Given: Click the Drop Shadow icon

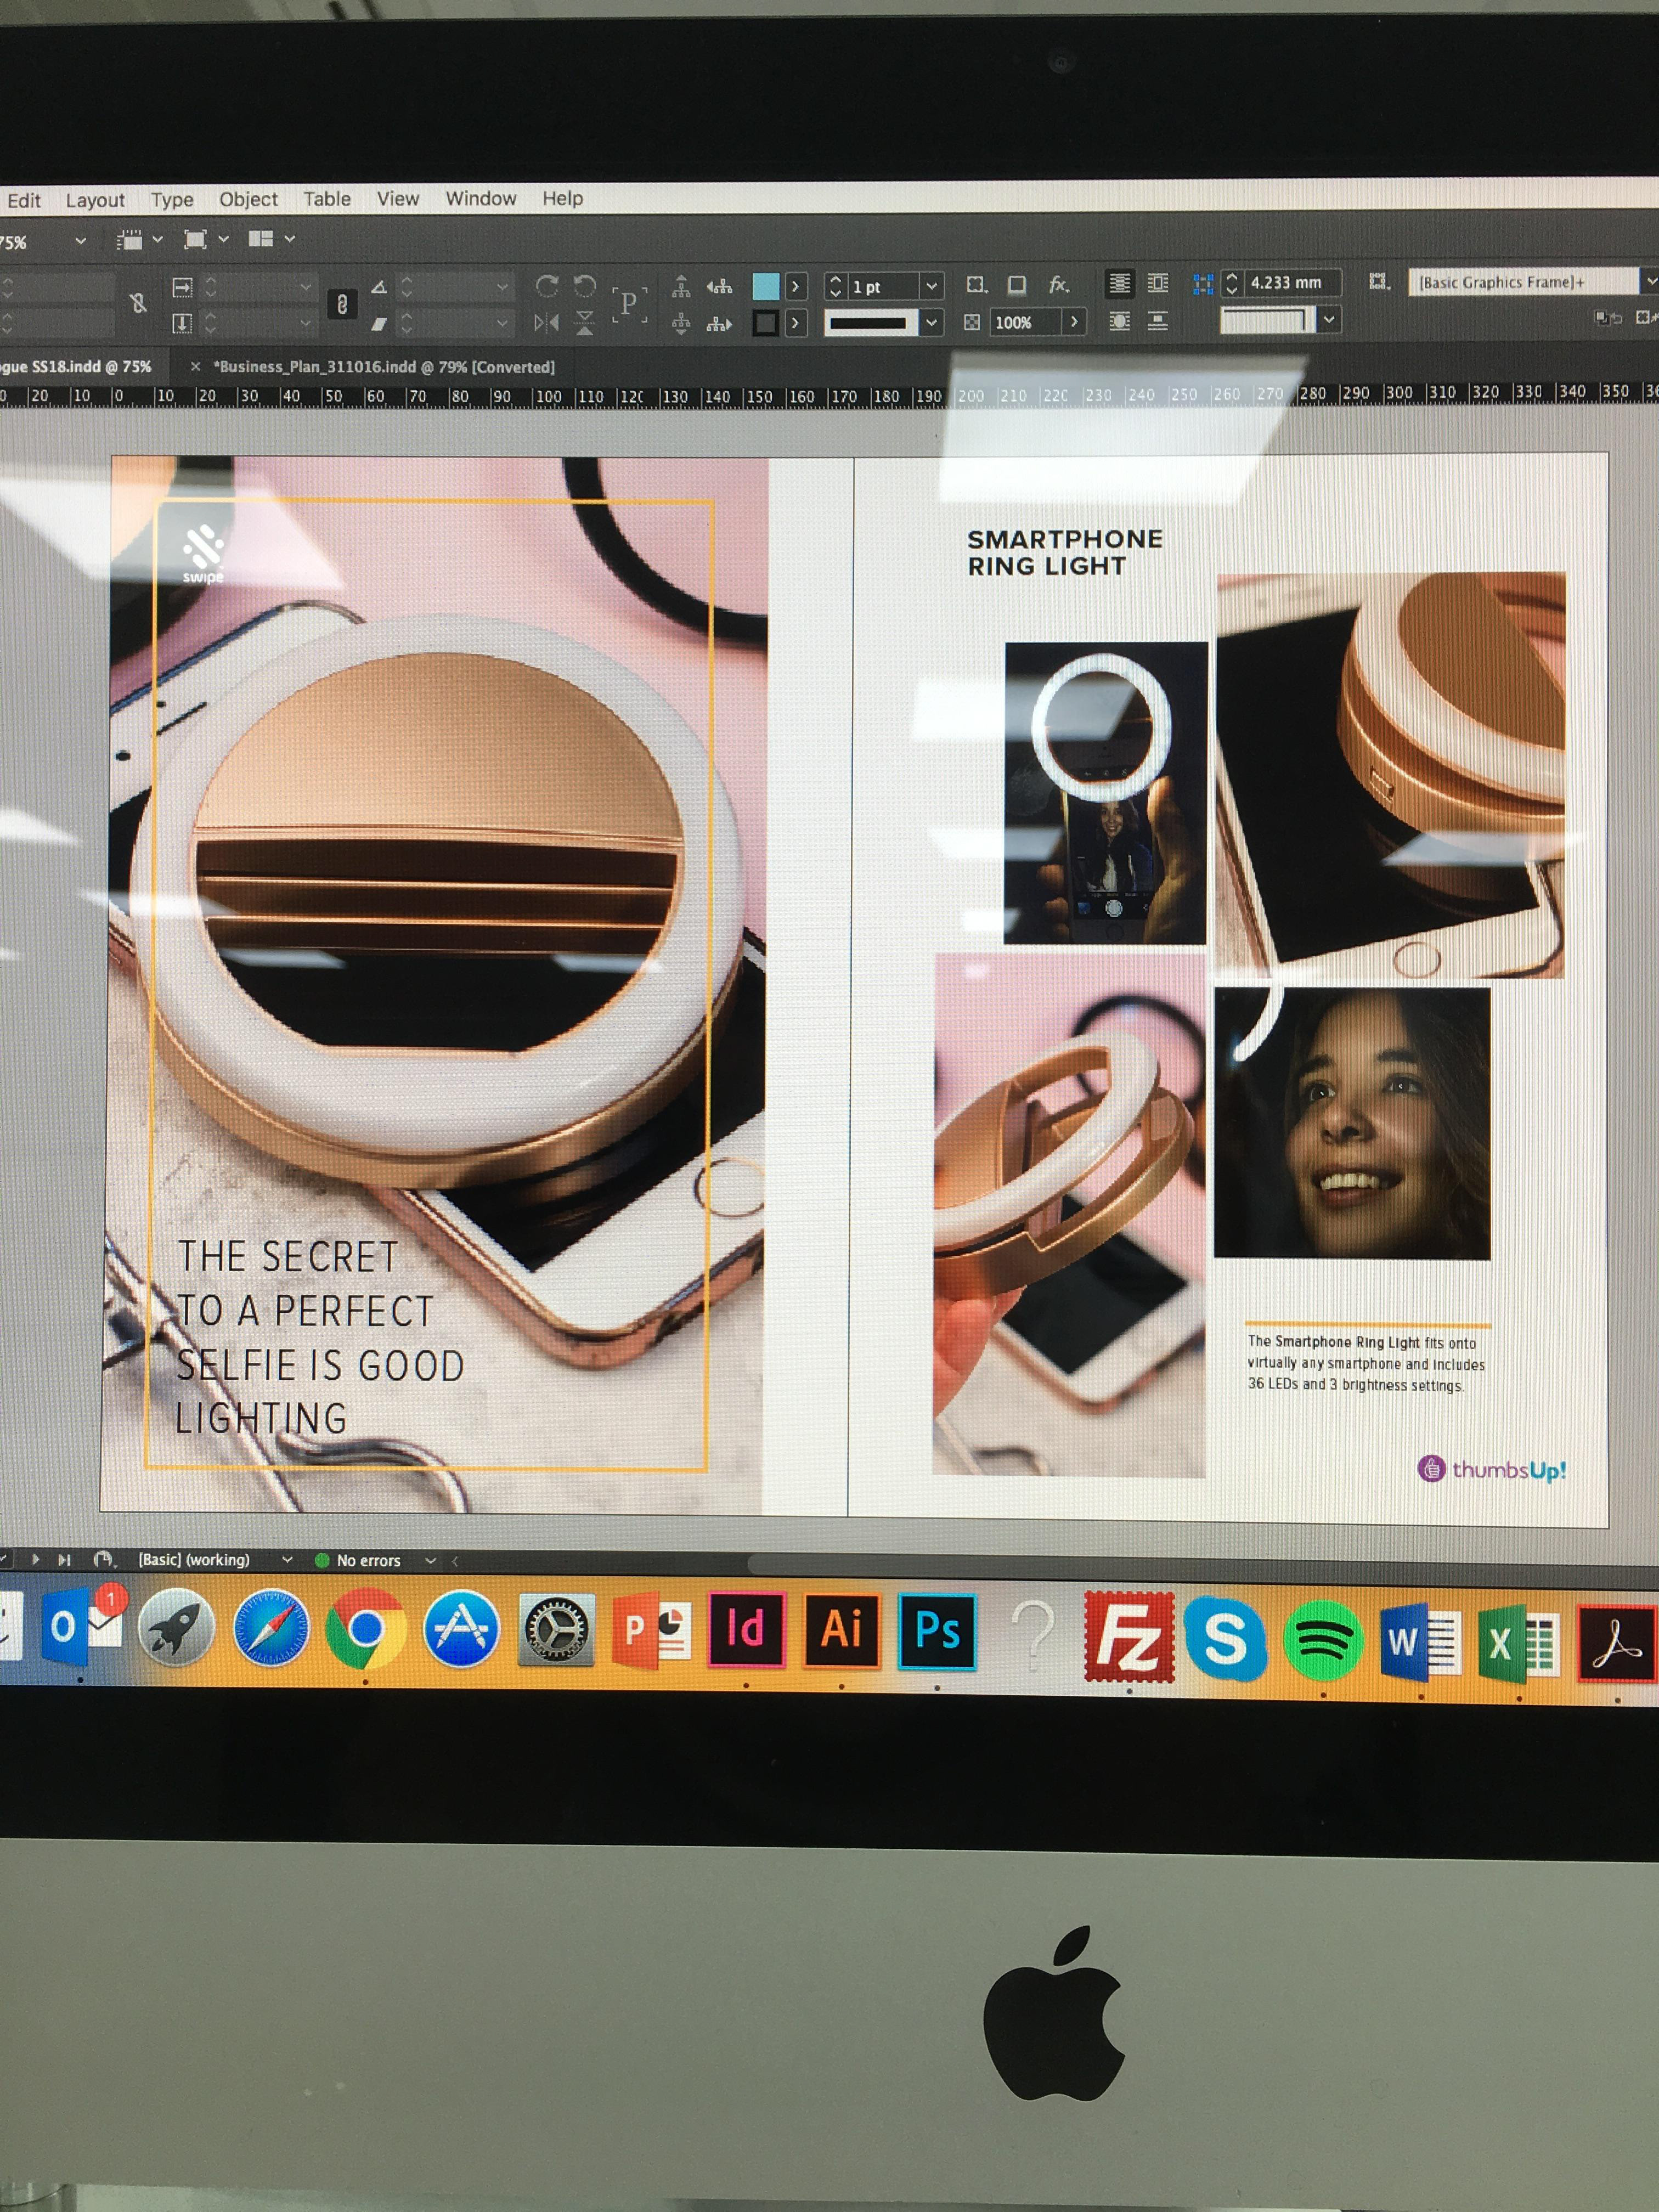Looking at the screenshot, I should pos(1017,285).
